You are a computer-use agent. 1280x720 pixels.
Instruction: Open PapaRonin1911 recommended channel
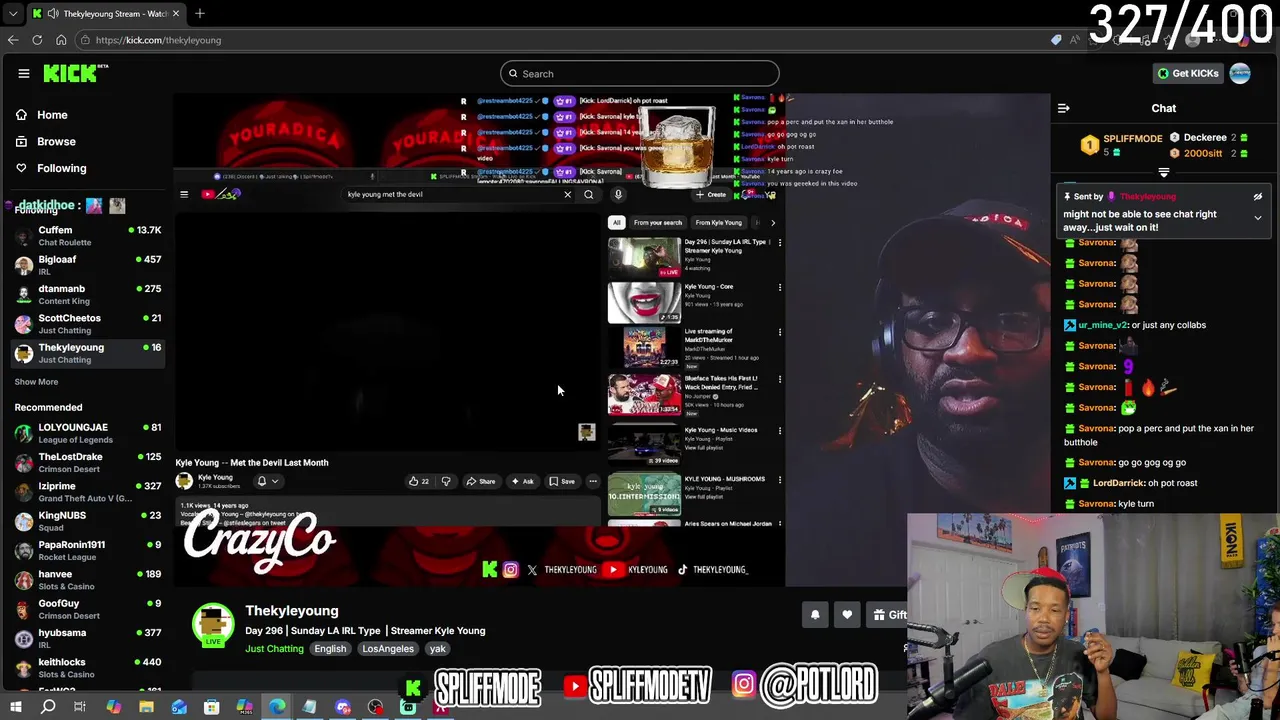87,551
